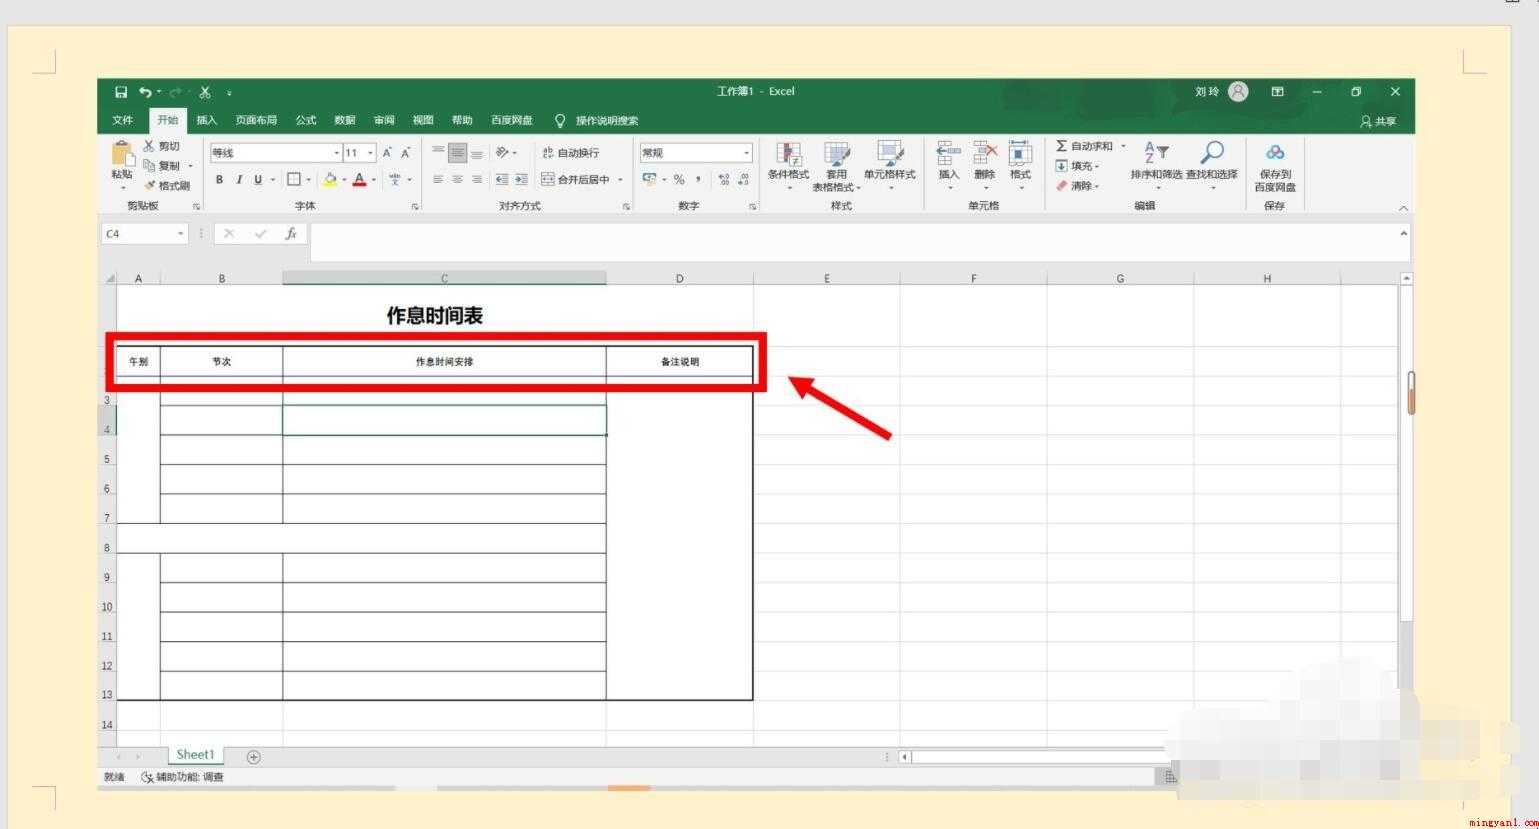Image resolution: width=1539 pixels, height=829 pixels.
Task: Open the font name dropdown
Action: click(x=337, y=153)
